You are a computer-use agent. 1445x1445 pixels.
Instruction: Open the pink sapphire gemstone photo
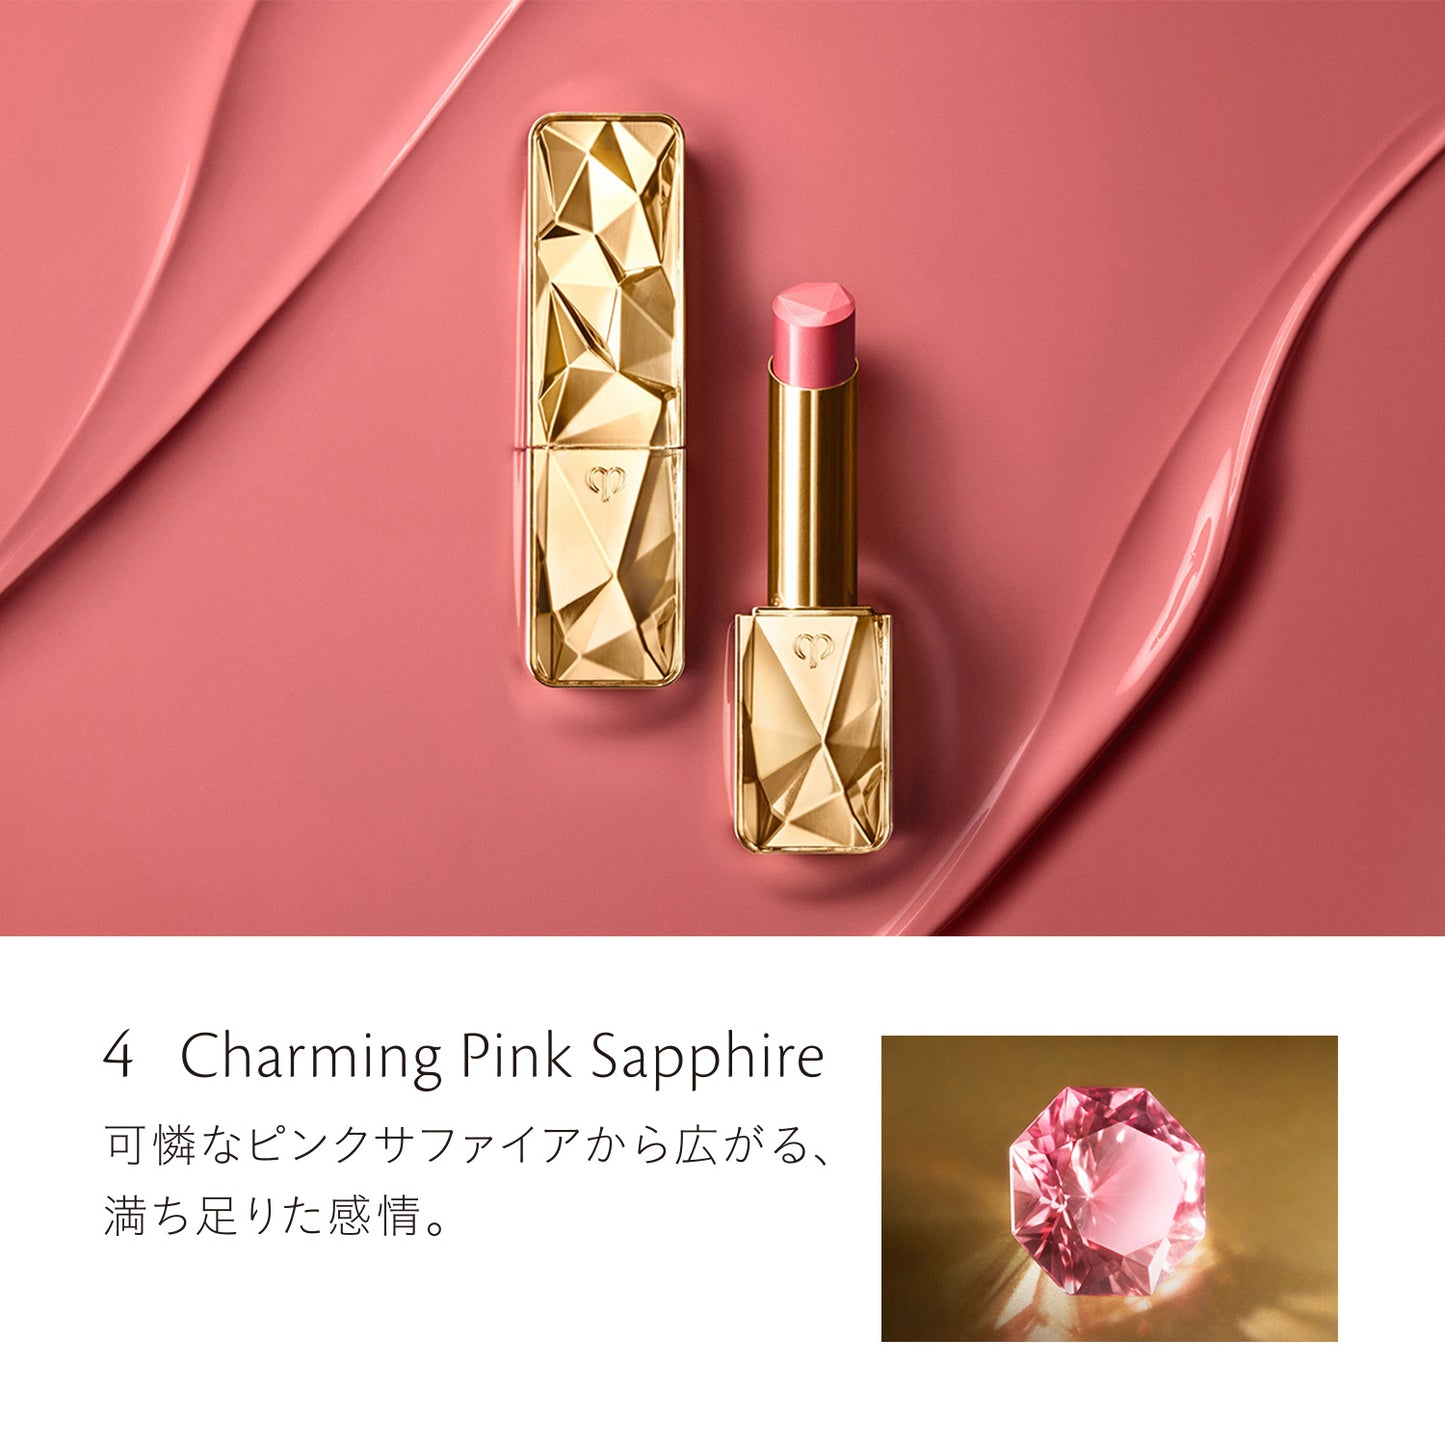click(x=1109, y=1188)
